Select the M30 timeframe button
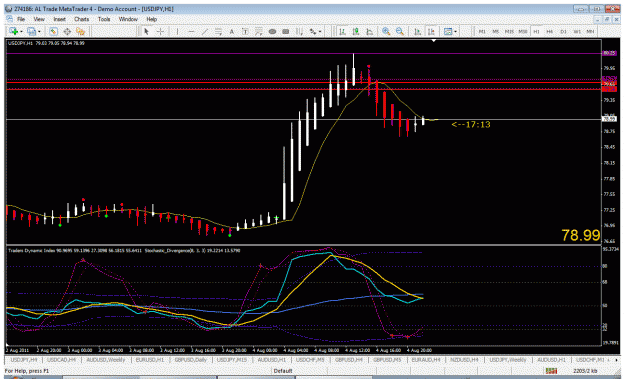This screenshot has height=379, width=625. coord(523,31)
